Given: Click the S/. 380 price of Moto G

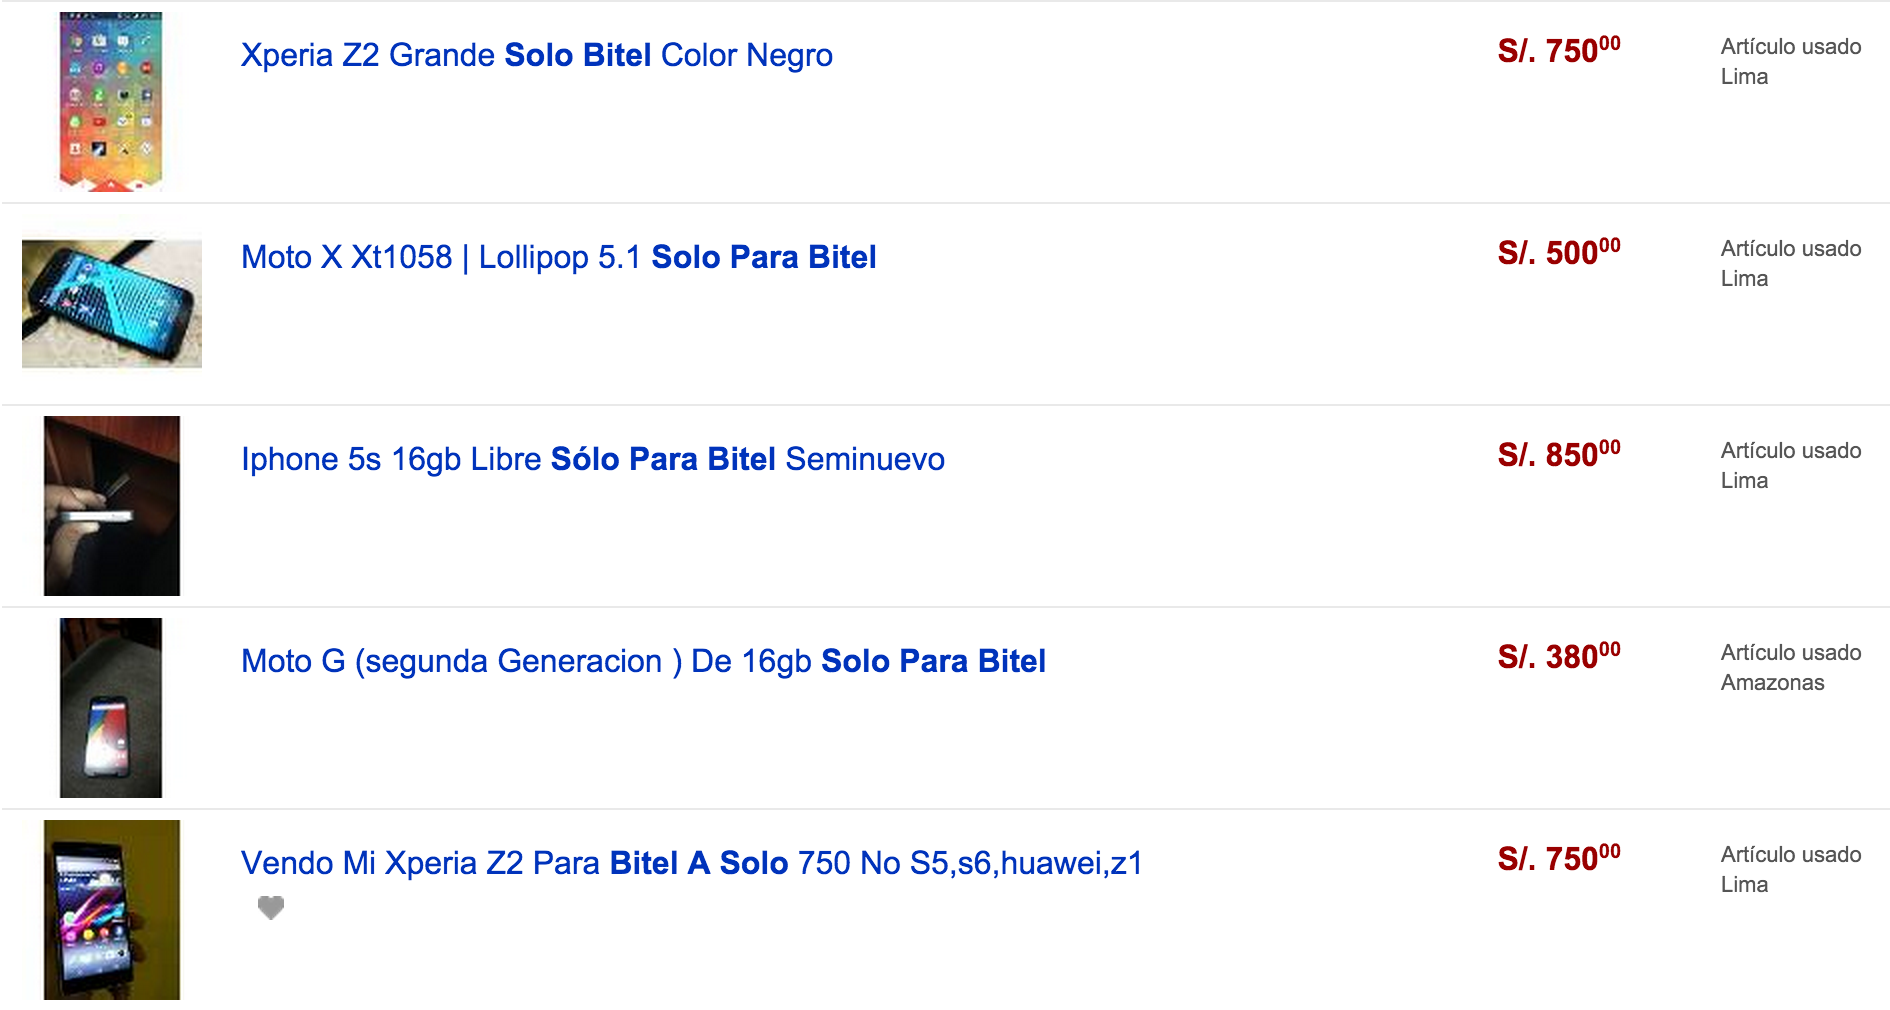Looking at the screenshot, I should 1559,656.
